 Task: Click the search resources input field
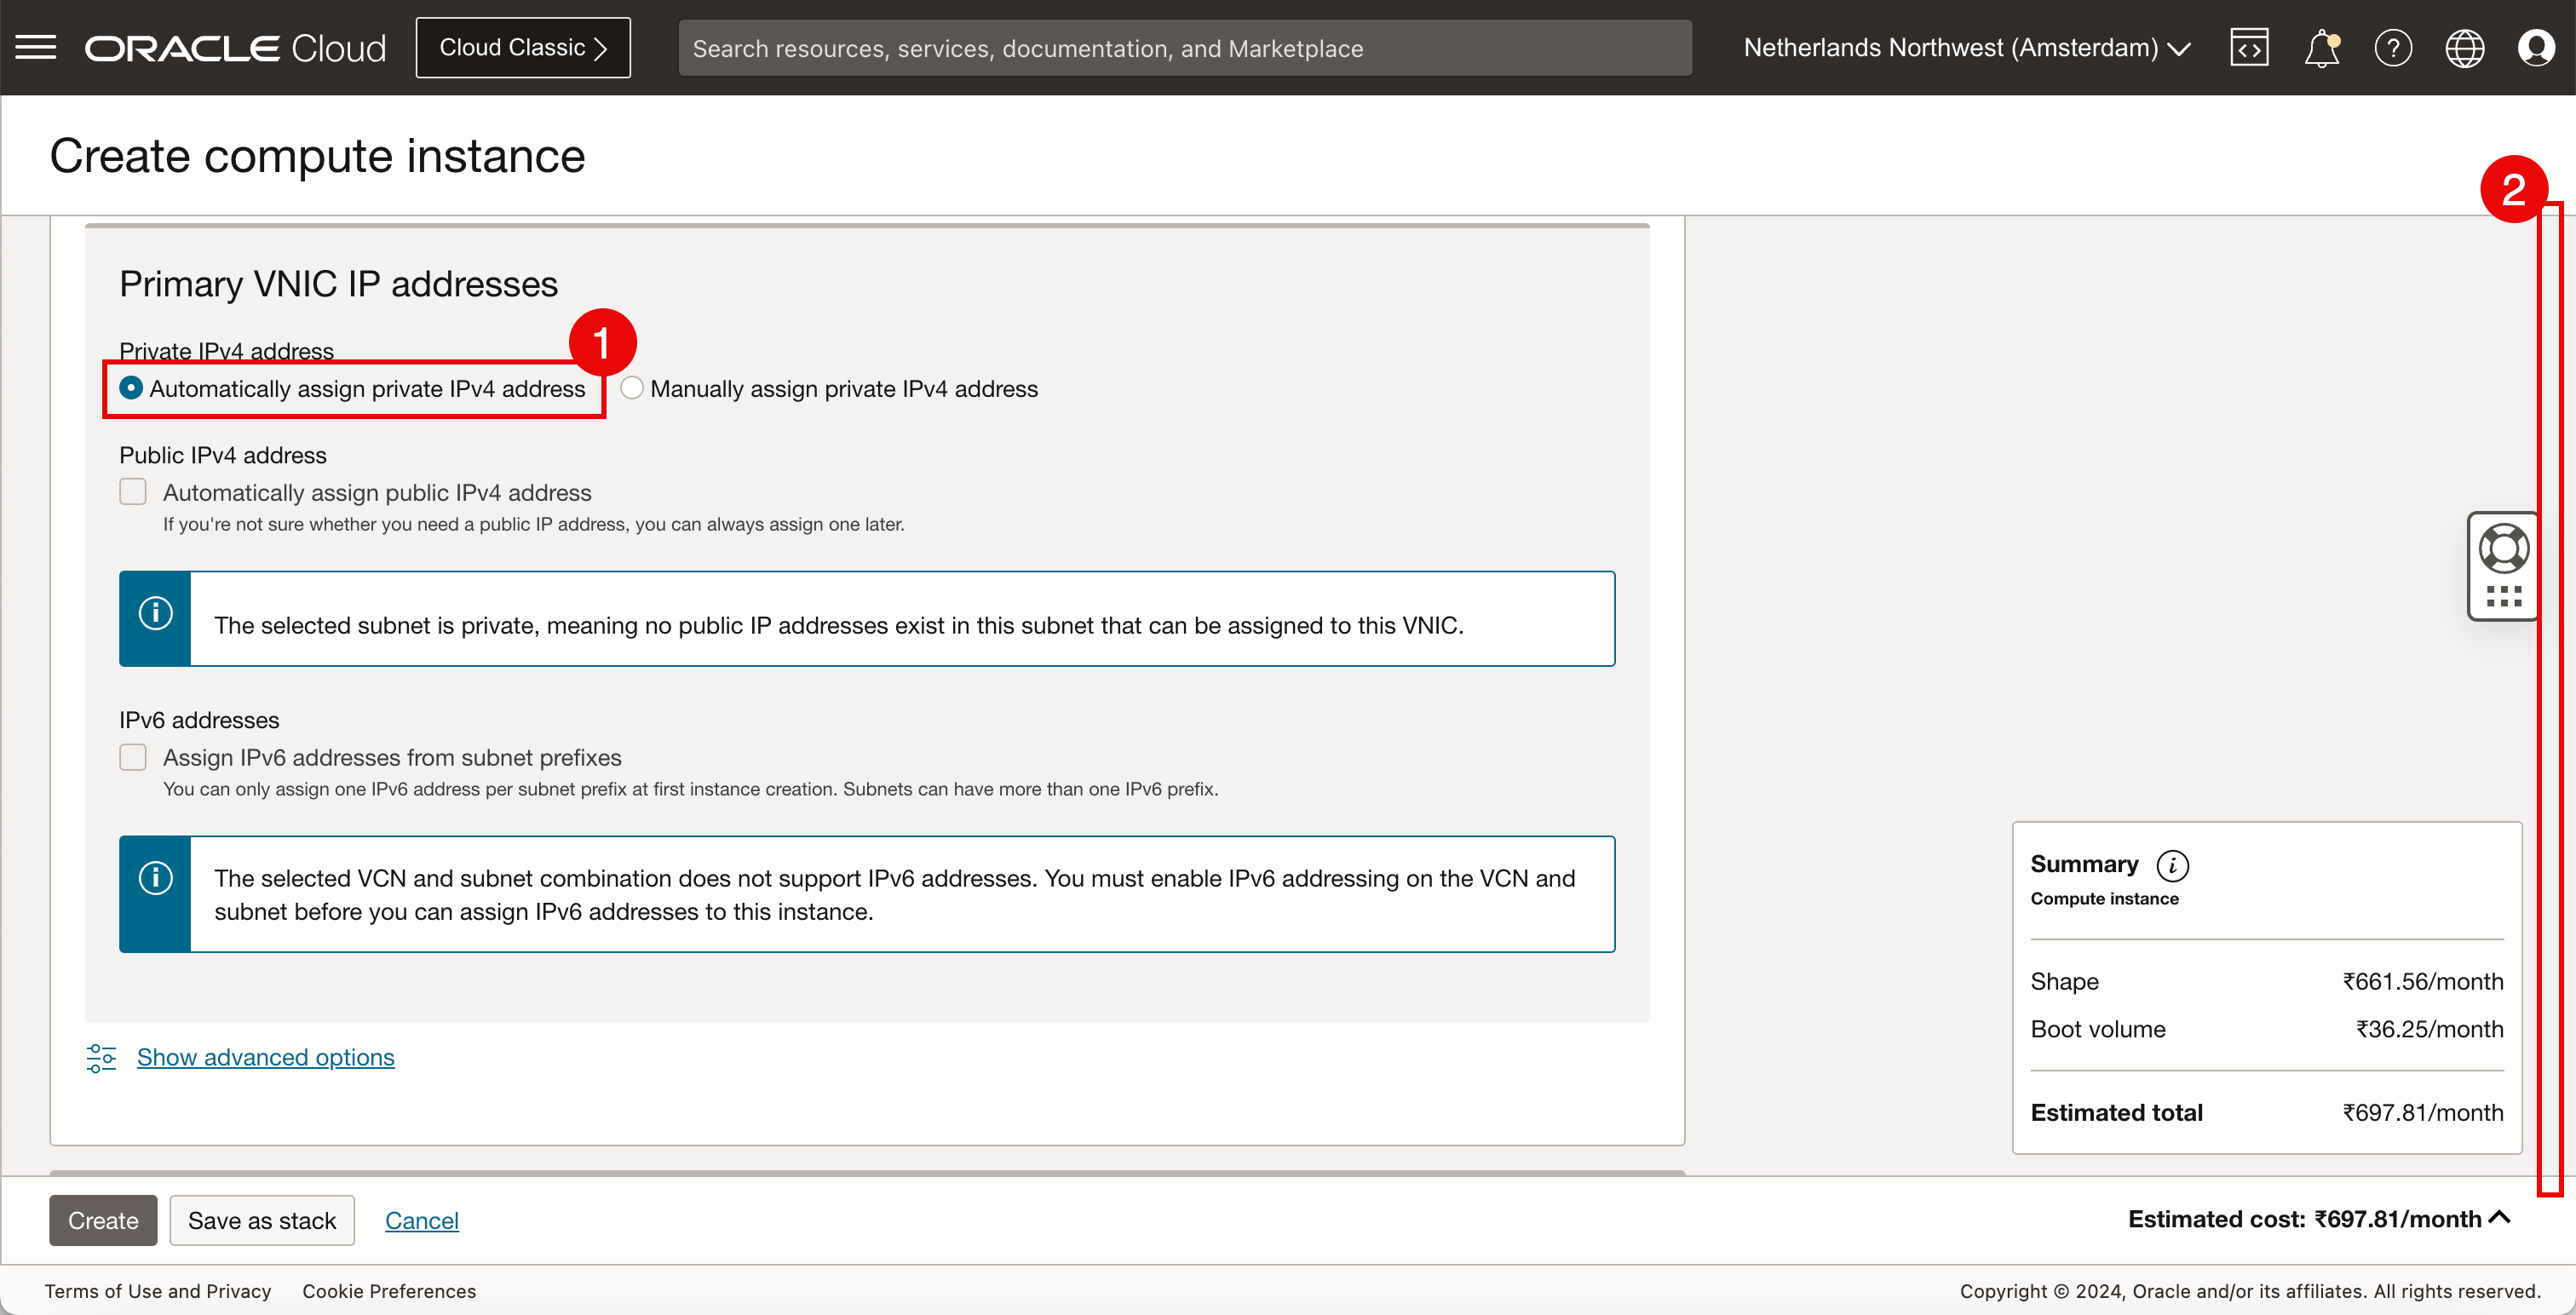(1184, 48)
